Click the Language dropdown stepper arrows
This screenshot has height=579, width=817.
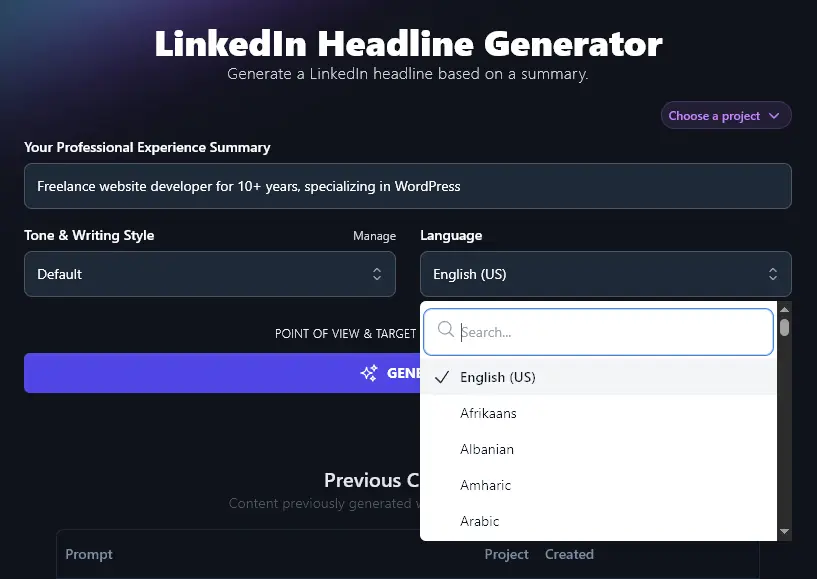[772, 273]
